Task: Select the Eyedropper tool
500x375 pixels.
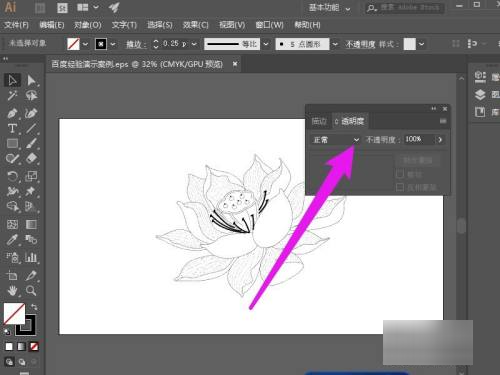Action: coord(12,240)
